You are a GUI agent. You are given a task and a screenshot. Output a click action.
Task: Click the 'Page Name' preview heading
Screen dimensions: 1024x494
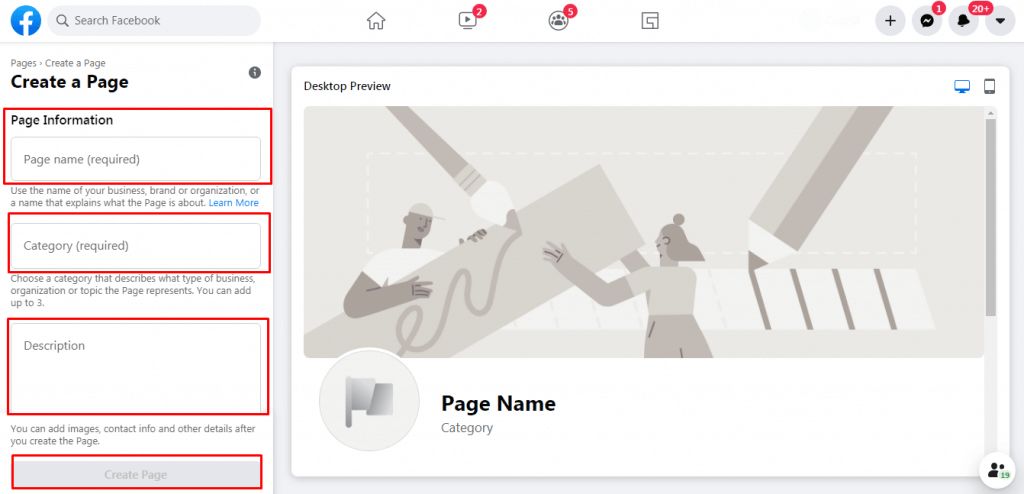(x=498, y=403)
